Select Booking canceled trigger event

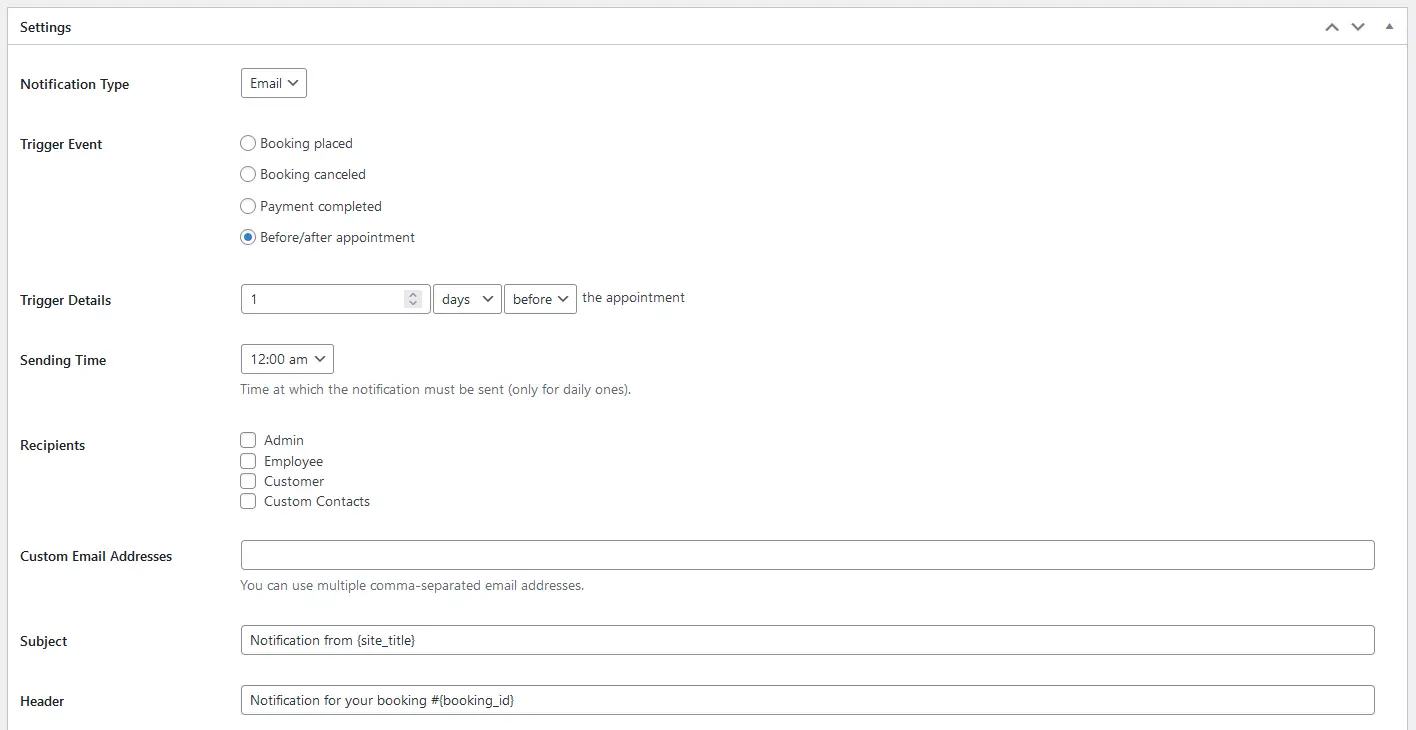point(248,174)
